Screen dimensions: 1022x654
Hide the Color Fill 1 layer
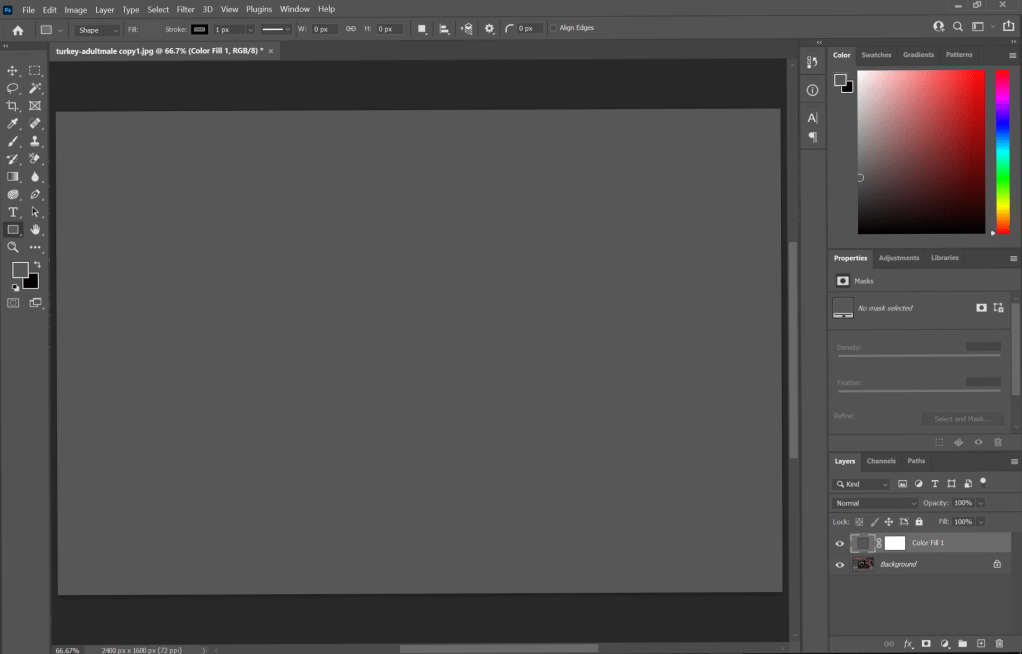point(840,543)
